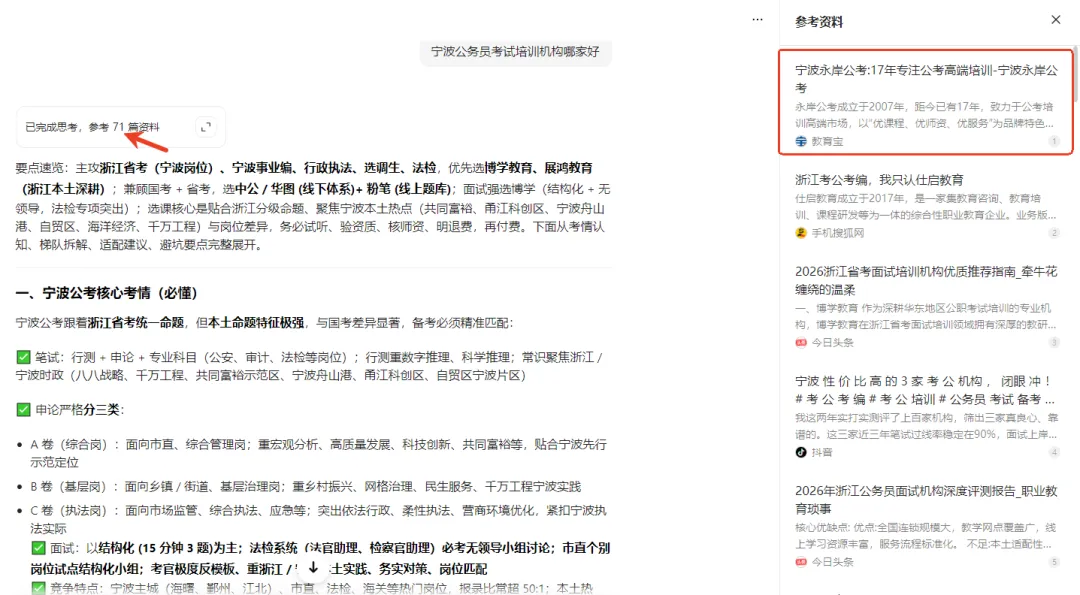
Task: Click the 今日头条 icon under 牵牛花缠绕的温柔
Action: click(x=800, y=342)
